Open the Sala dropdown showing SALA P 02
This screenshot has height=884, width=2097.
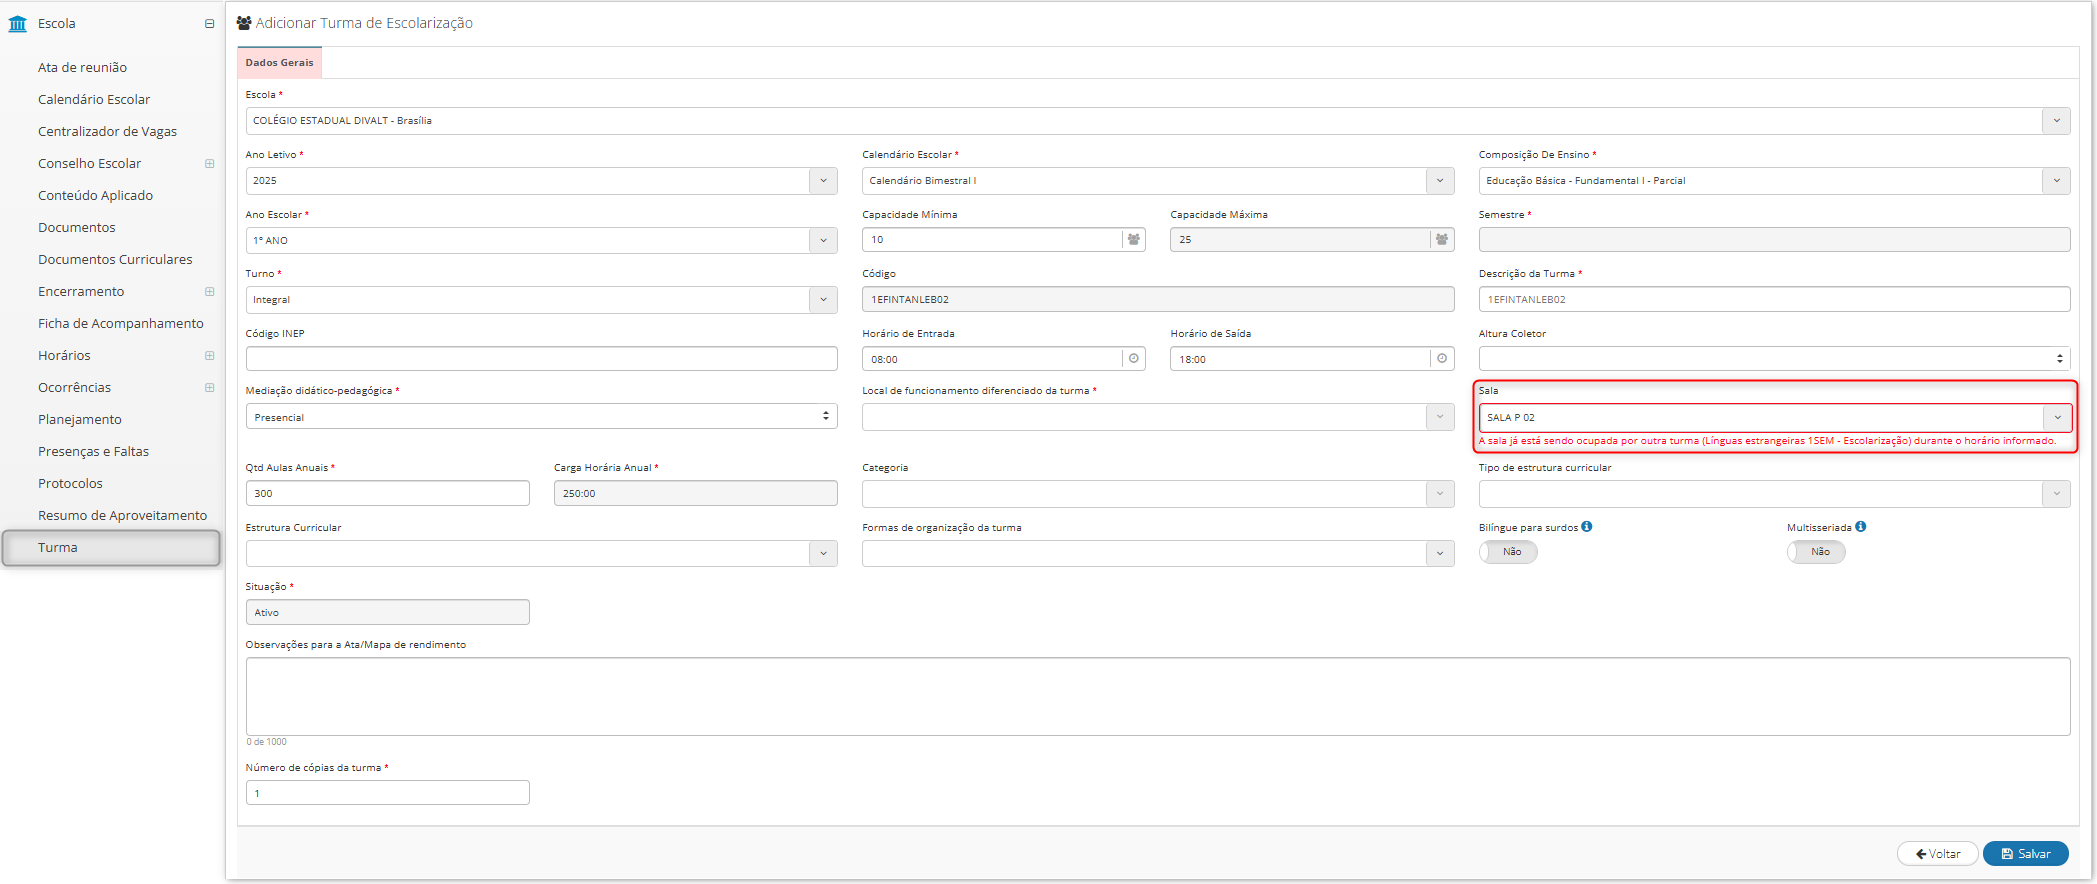click(2057, 418)
